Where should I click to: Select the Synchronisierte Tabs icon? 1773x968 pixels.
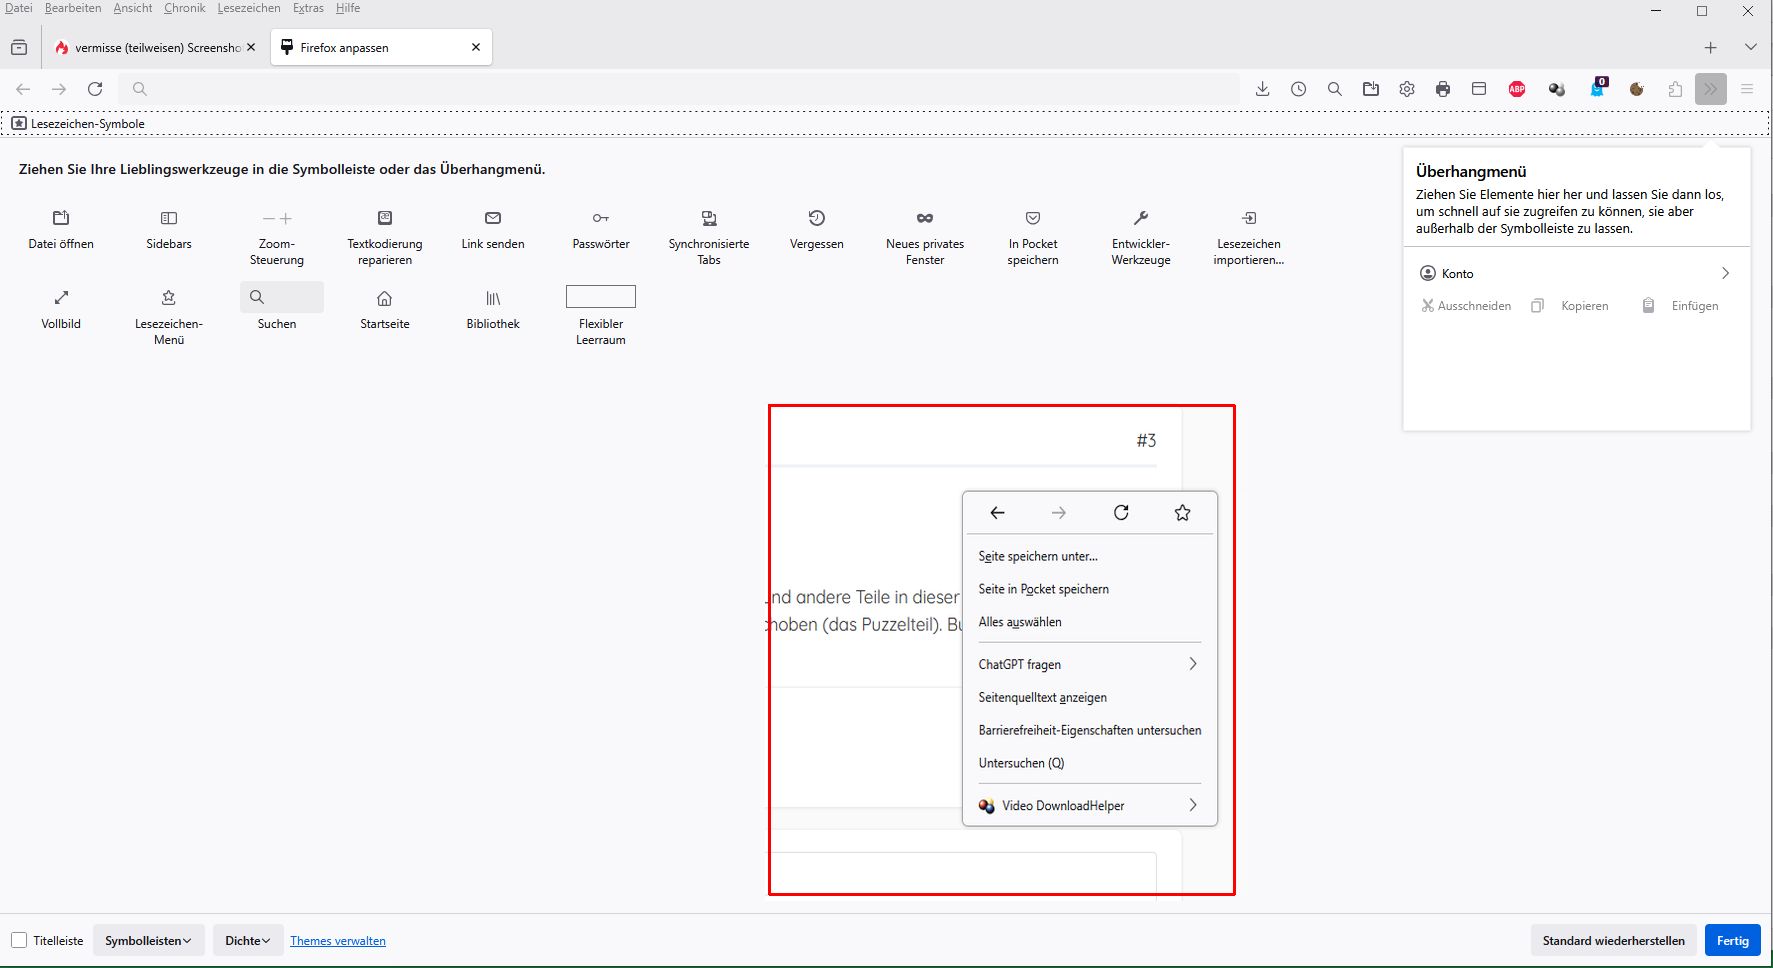(x=709, y=218)
